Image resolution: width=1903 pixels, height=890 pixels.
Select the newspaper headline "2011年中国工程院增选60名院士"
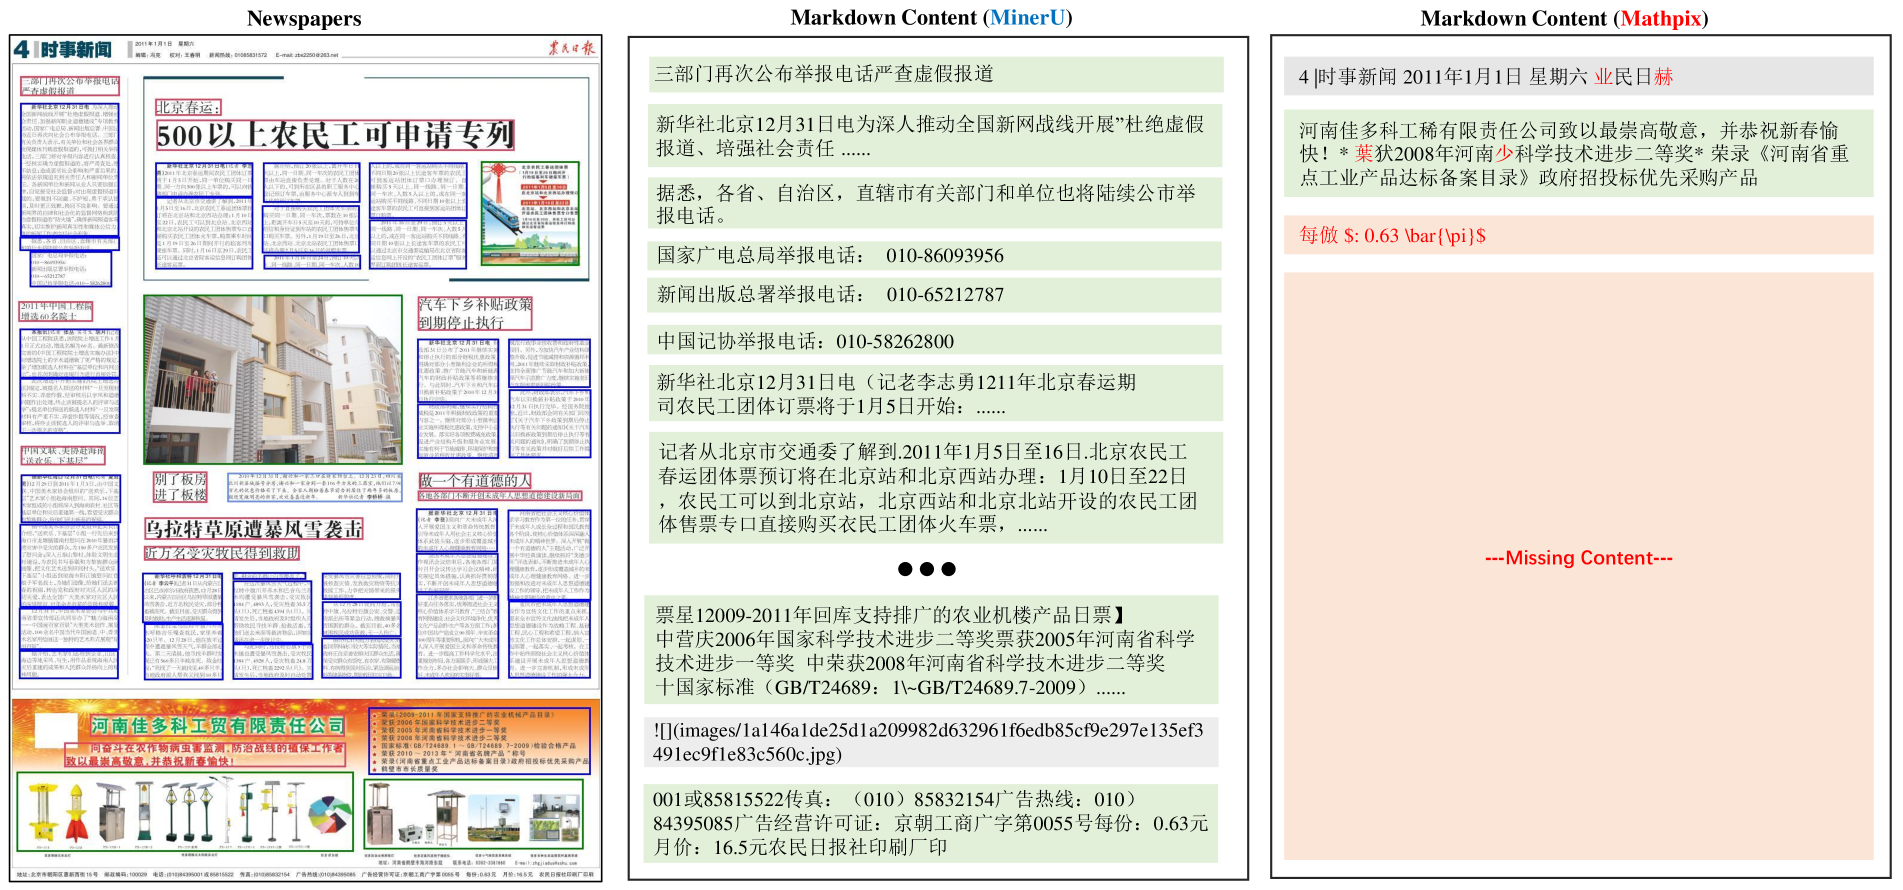pos(56,312)
